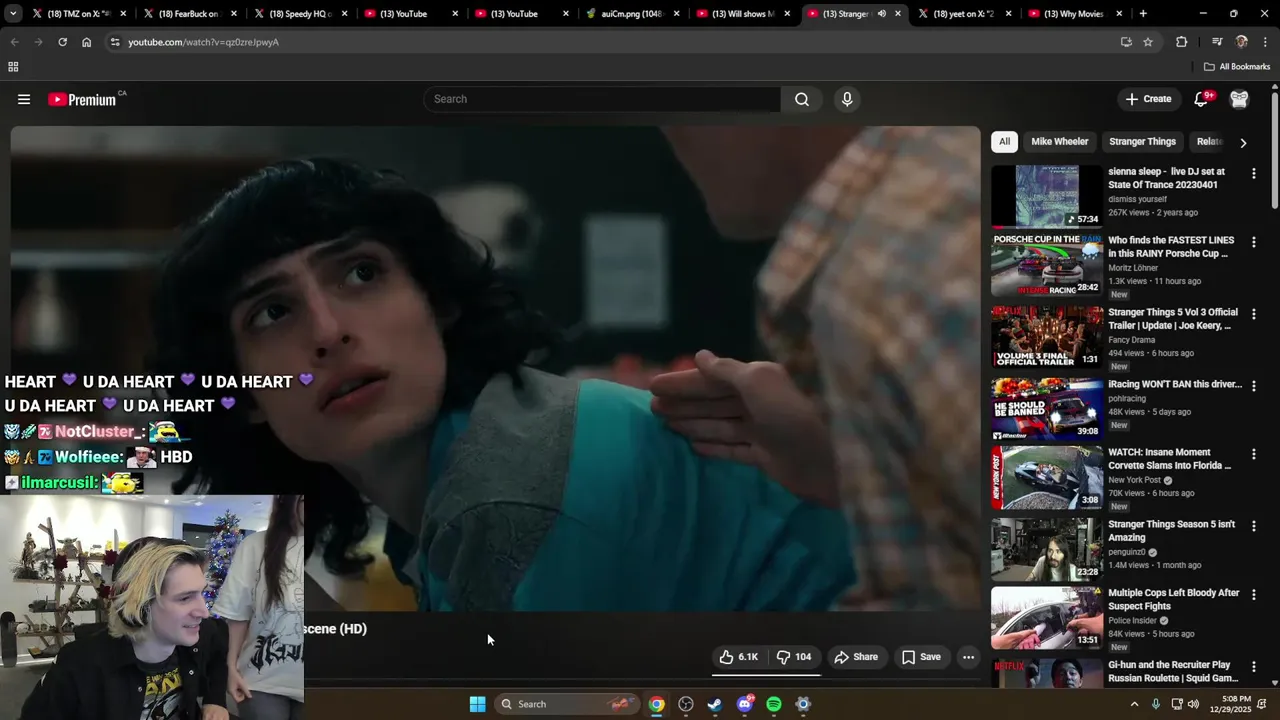Go to Chrome home page button
Viewport: 1280px width, 720px height.
pyautogui.click(x=86, y=42)
